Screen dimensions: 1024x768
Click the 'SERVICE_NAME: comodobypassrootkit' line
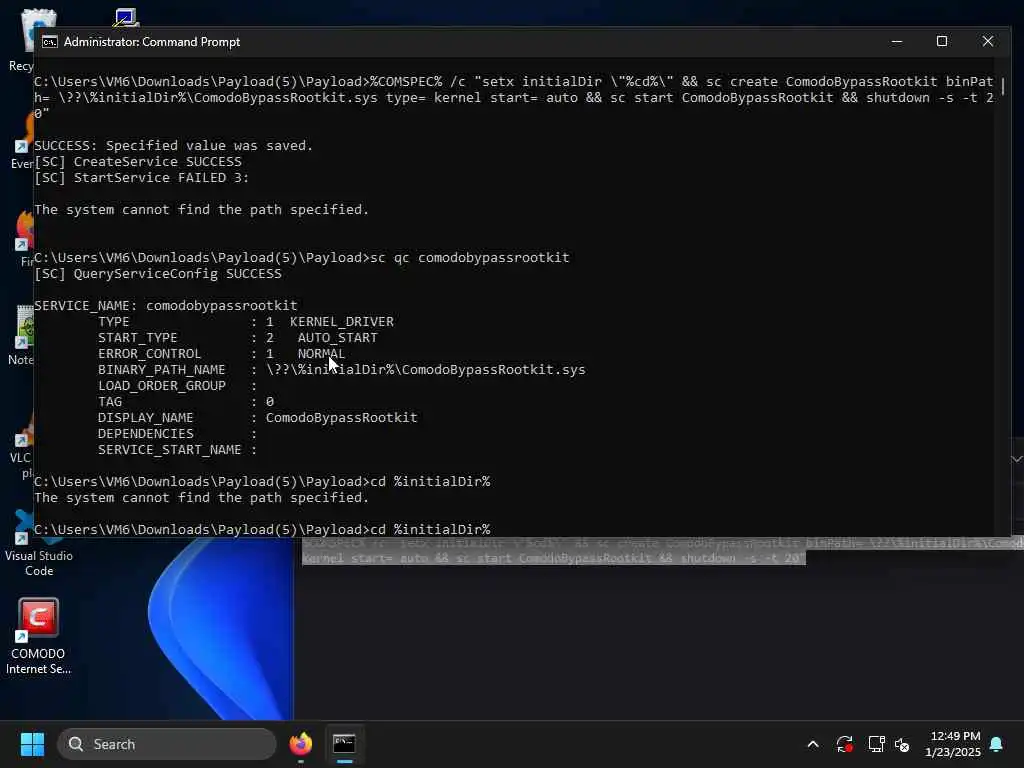pyautogui.click(x=166, y=306)
